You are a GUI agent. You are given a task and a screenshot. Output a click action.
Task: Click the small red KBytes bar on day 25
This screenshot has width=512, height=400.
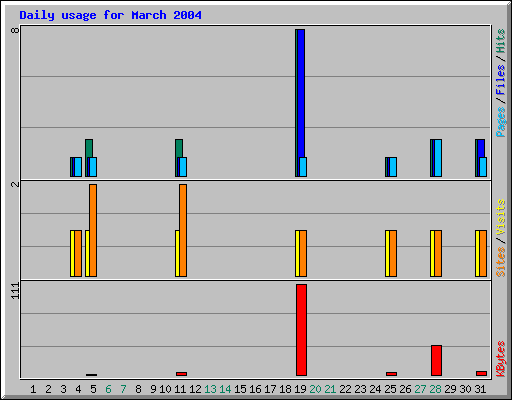pyautogui.click(x=391, y=374)
